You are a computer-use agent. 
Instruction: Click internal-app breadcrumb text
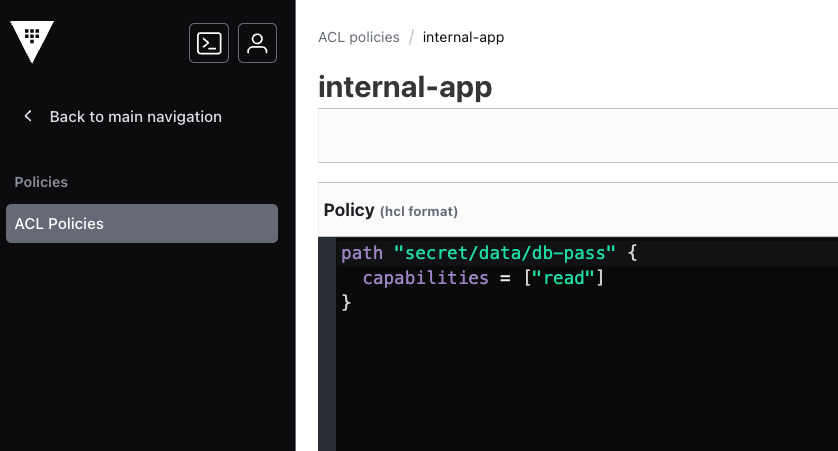tap(463, 37)
